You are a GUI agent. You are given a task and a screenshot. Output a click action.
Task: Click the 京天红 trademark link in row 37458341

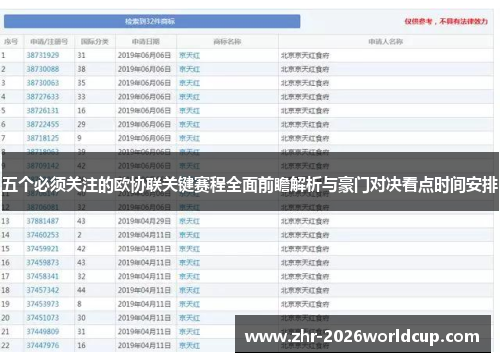(189, 277)
